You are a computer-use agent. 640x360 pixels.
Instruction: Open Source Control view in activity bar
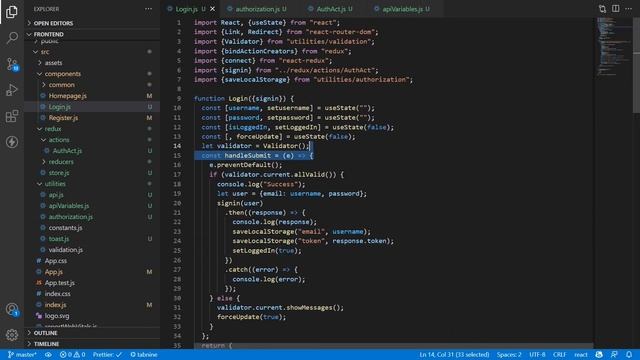click(x=11, y=64)
